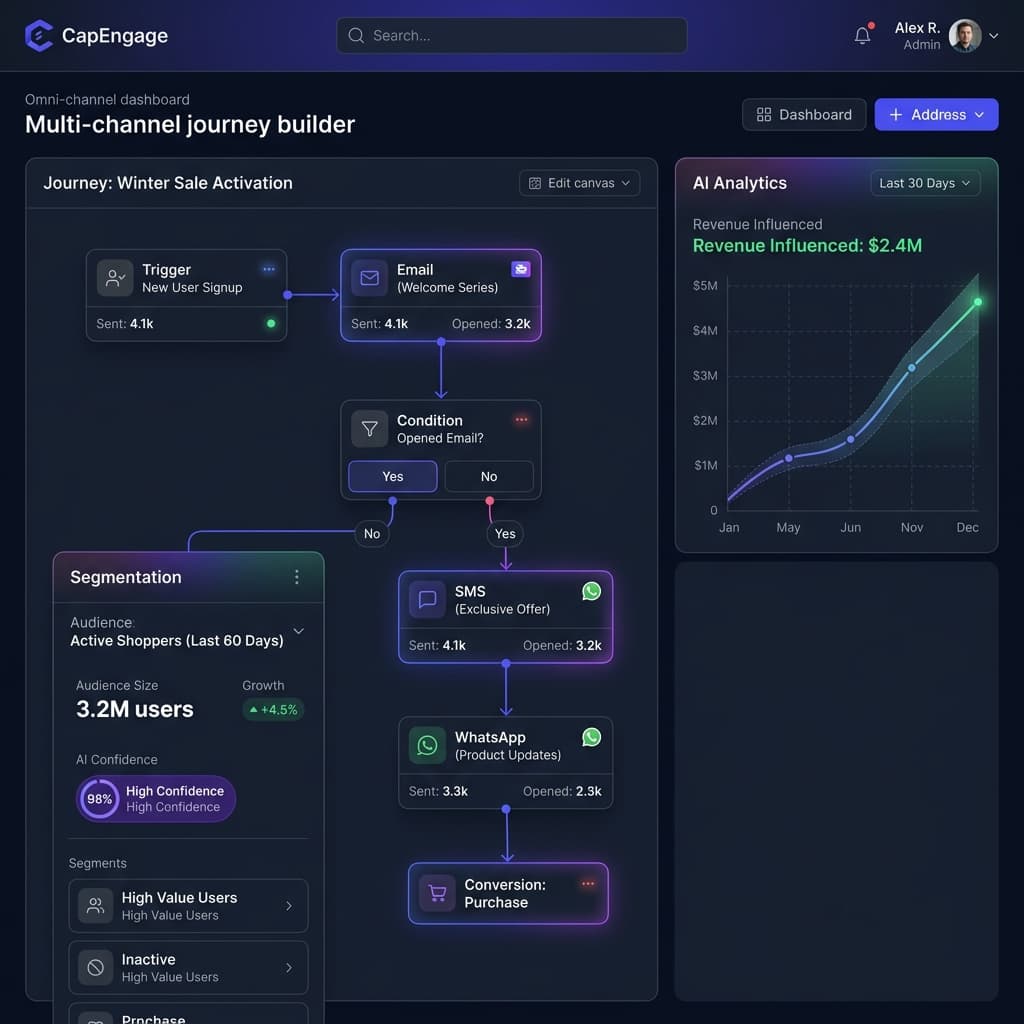This screenshot has width=1024, height=1024.
Task: Click WhatsApp badge on SMS node
Action: 592,591
